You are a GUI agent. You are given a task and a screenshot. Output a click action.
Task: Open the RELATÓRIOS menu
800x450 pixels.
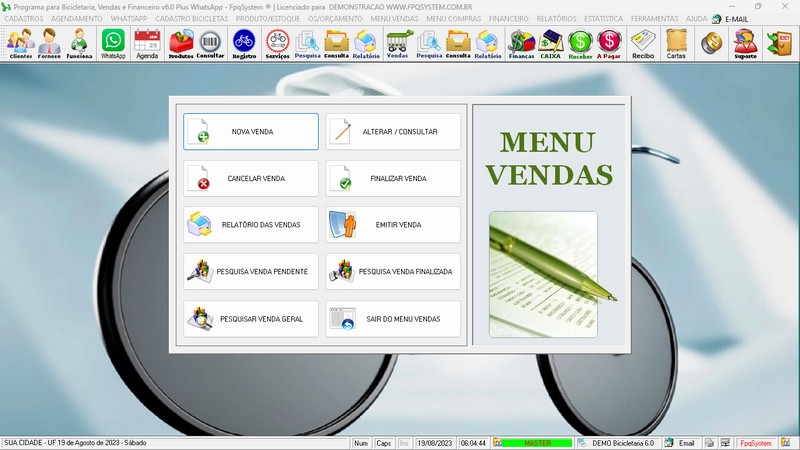point(556,18)
